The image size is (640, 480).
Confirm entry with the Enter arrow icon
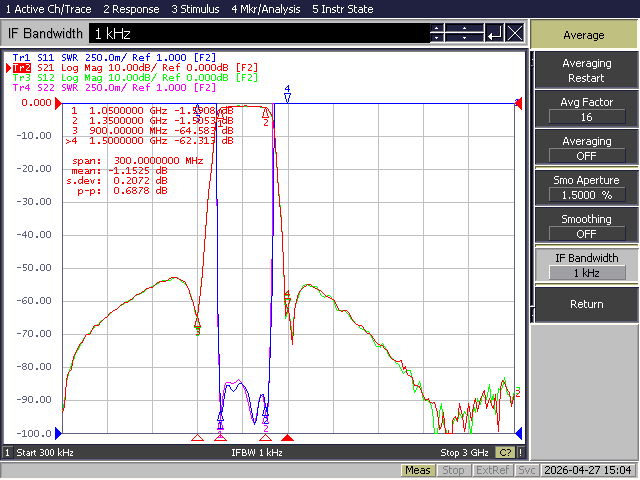[x=495, y=33]
